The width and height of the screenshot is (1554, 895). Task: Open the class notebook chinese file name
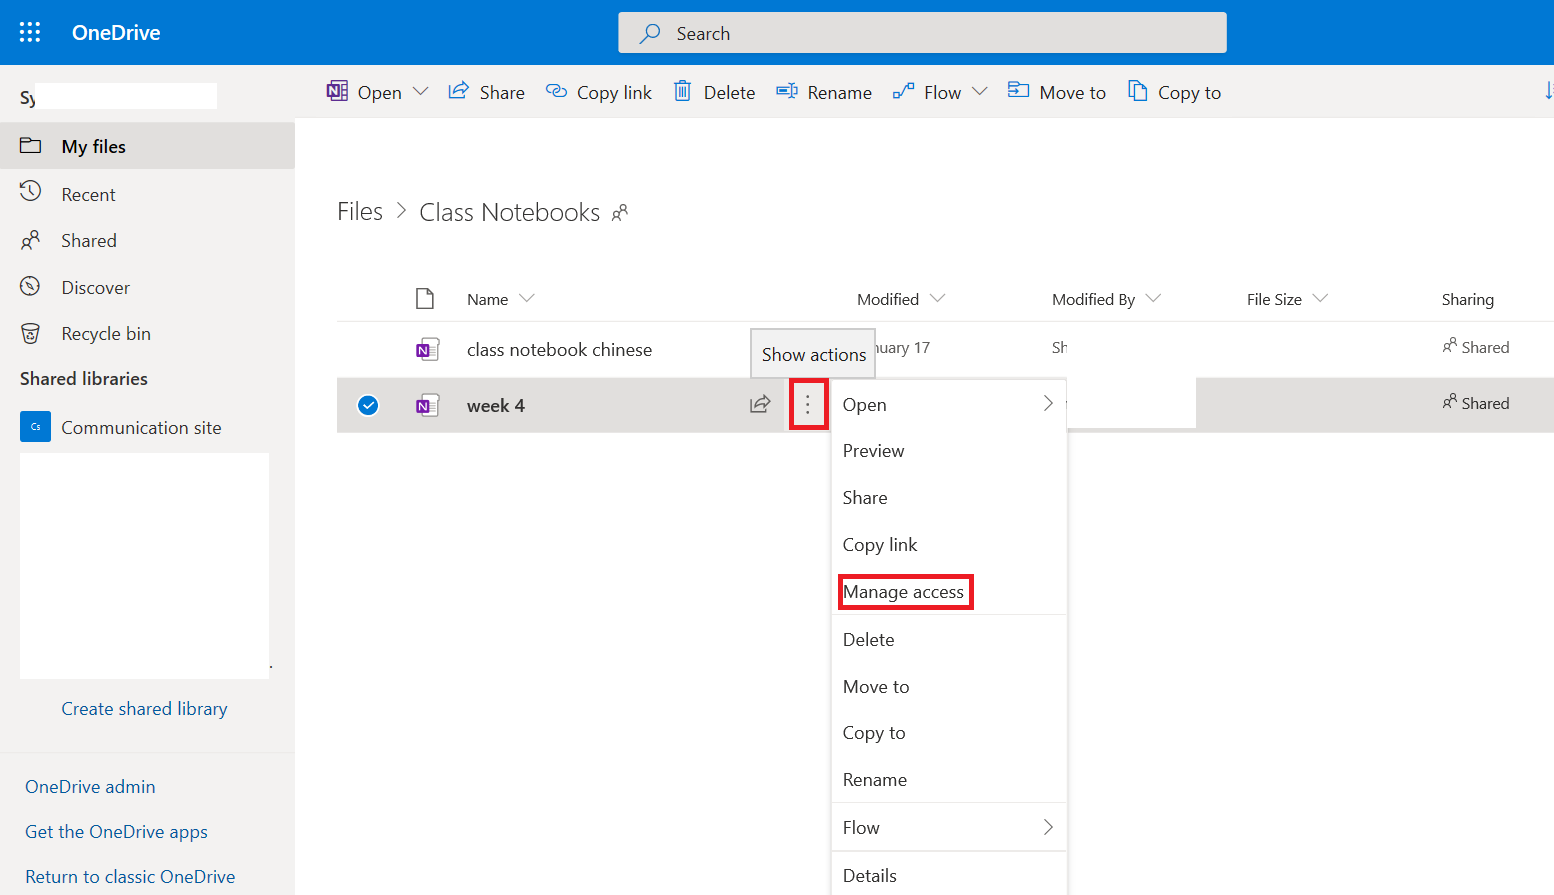pyautogui.click(x=559, y=349)
